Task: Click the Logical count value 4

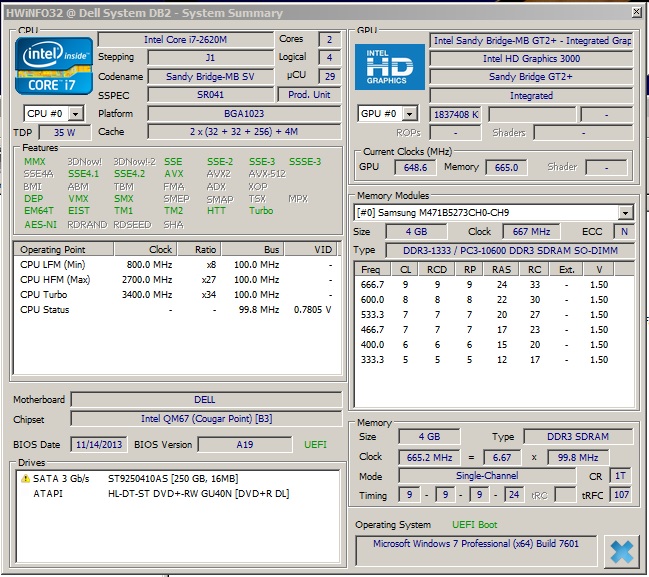Action: pos(329,58)
